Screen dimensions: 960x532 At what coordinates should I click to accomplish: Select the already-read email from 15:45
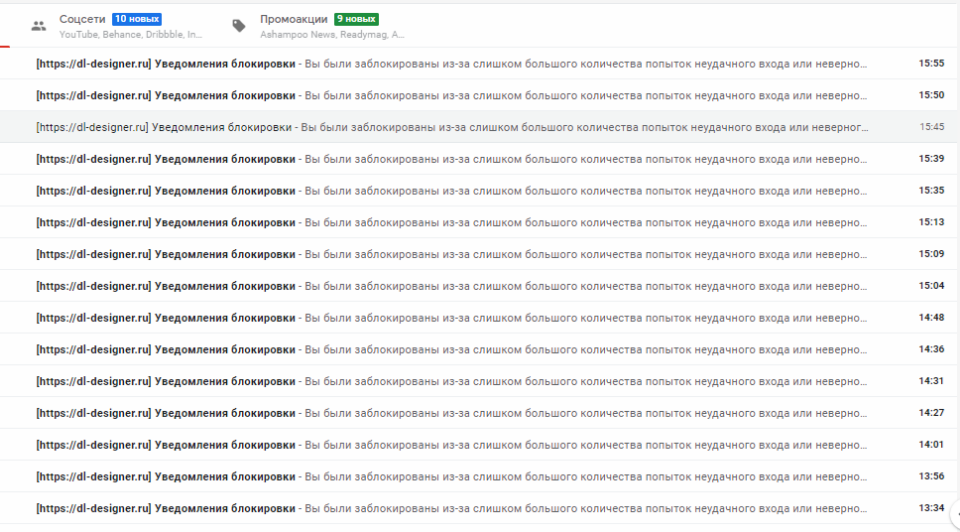(450, 127)
